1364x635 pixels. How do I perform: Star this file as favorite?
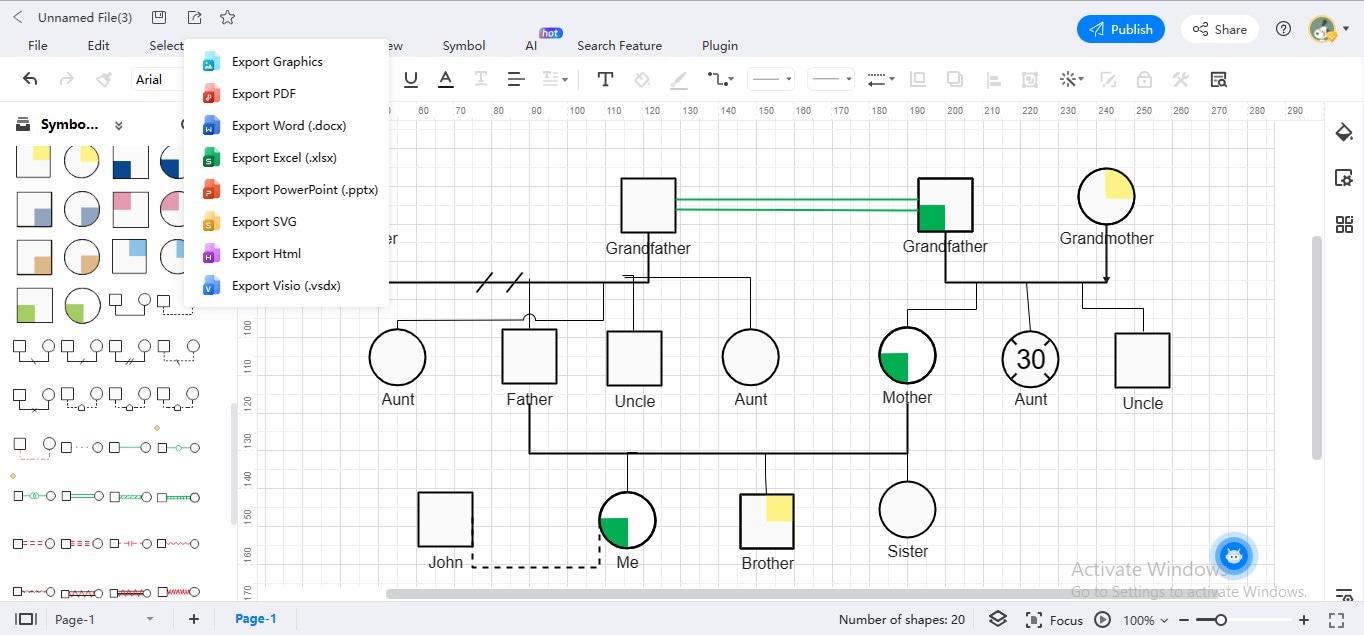click(227, 17)
